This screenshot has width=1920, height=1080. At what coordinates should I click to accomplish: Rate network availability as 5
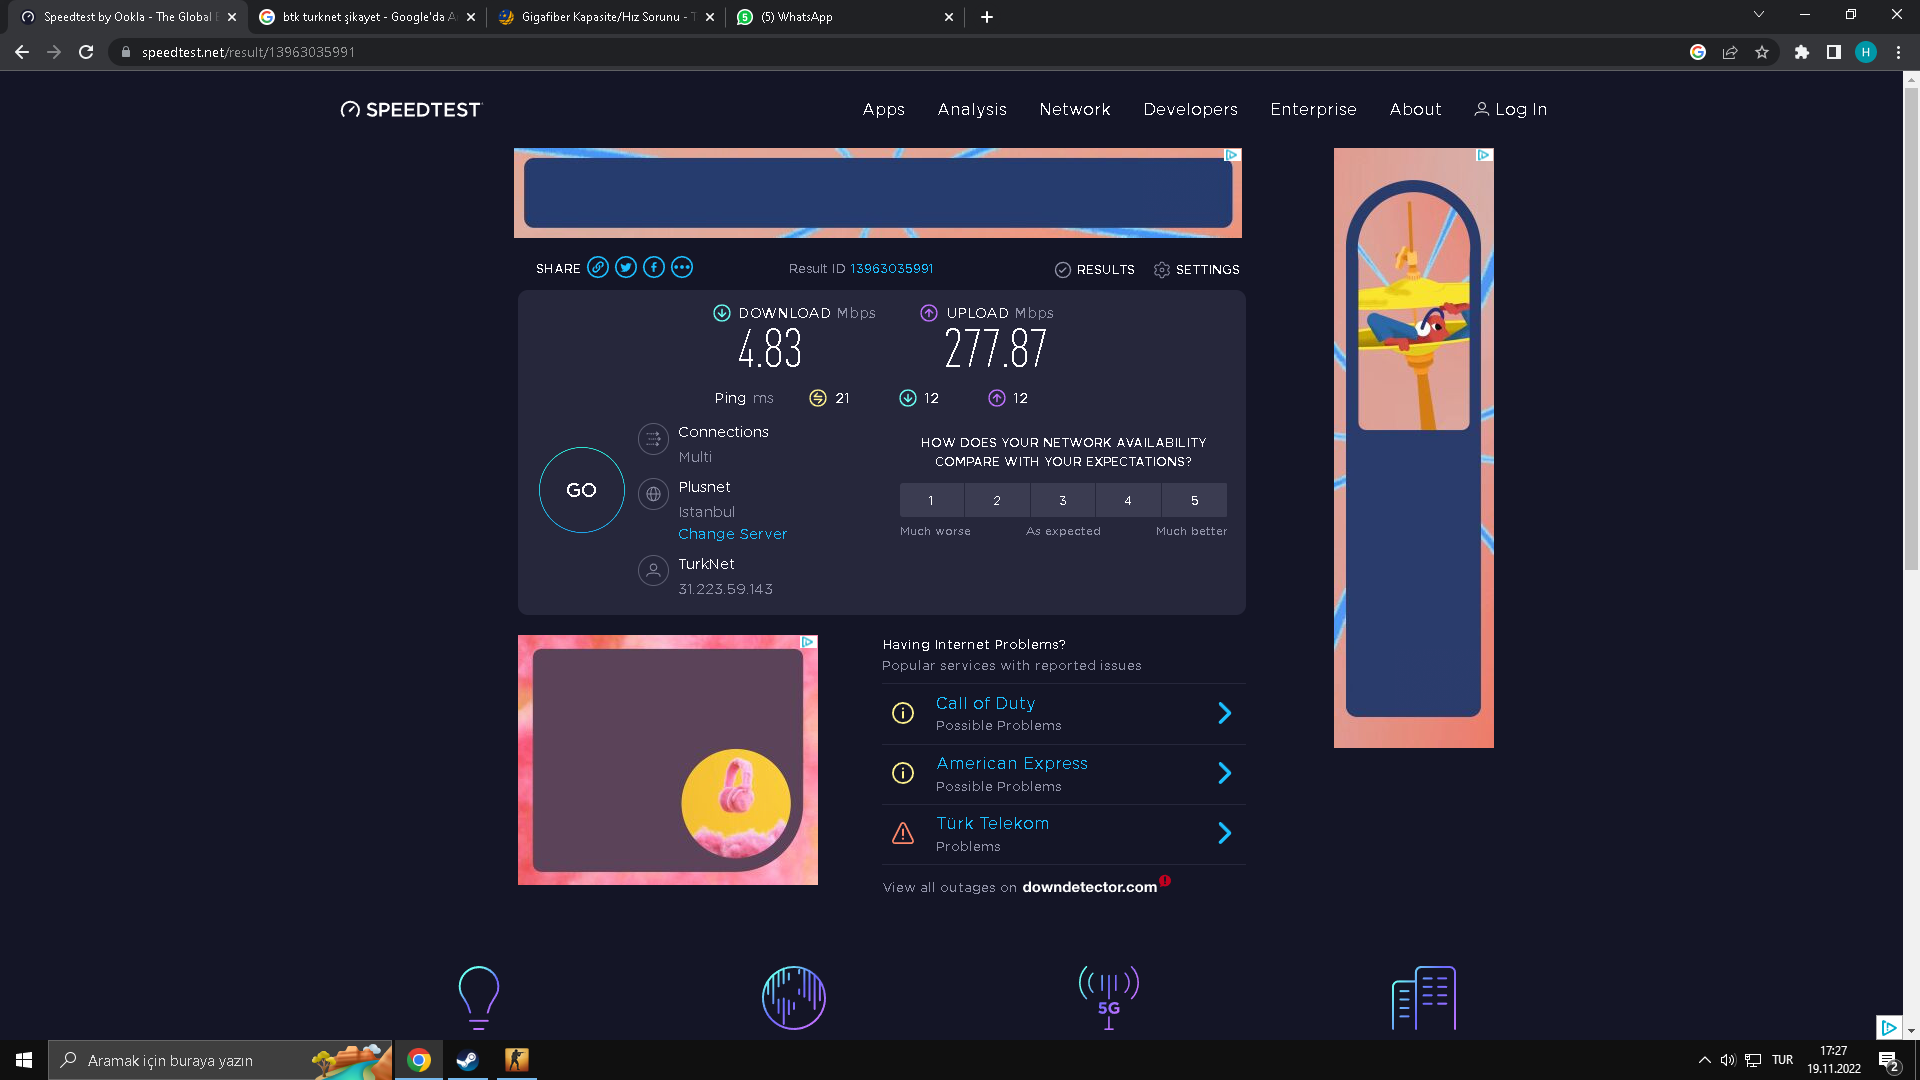1194,500
